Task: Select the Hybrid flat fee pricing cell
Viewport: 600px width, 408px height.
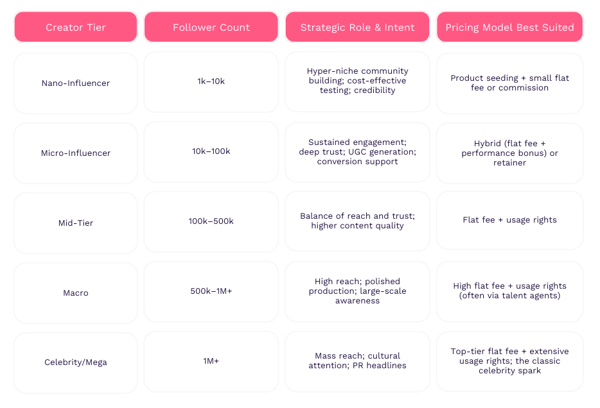Action: click(x=509, y=152)
